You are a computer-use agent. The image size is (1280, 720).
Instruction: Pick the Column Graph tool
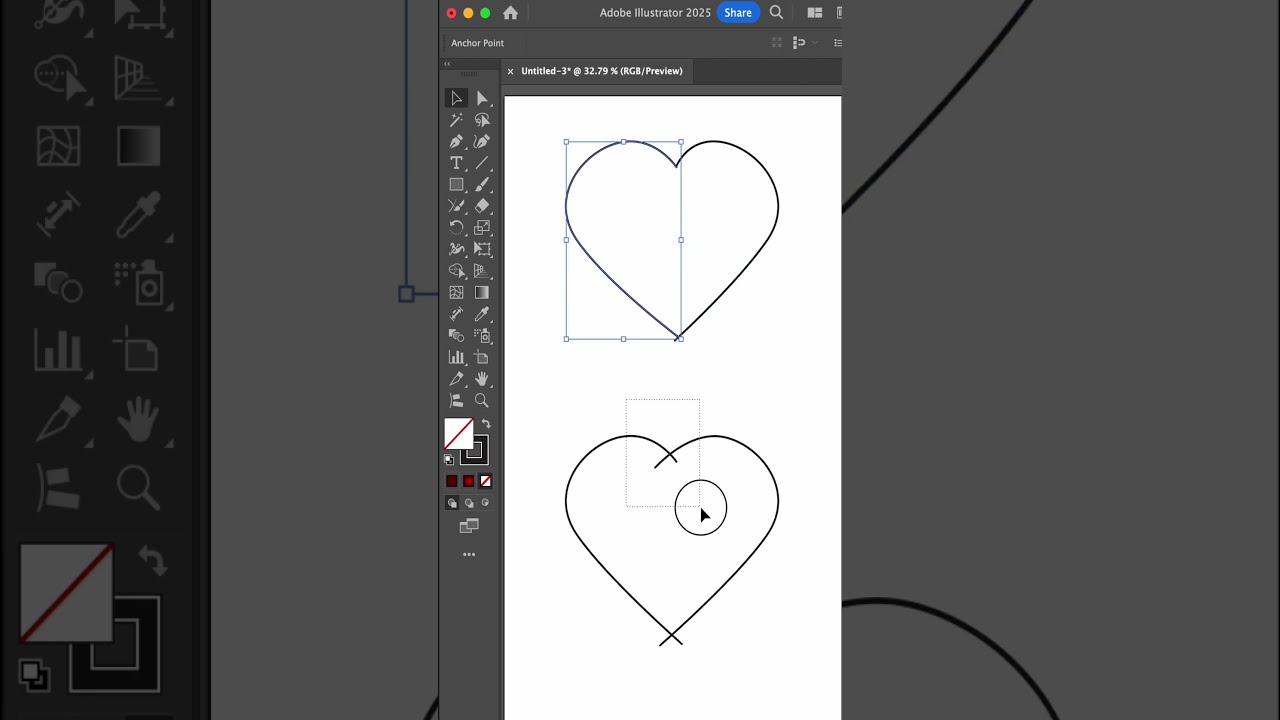[456, 357]
